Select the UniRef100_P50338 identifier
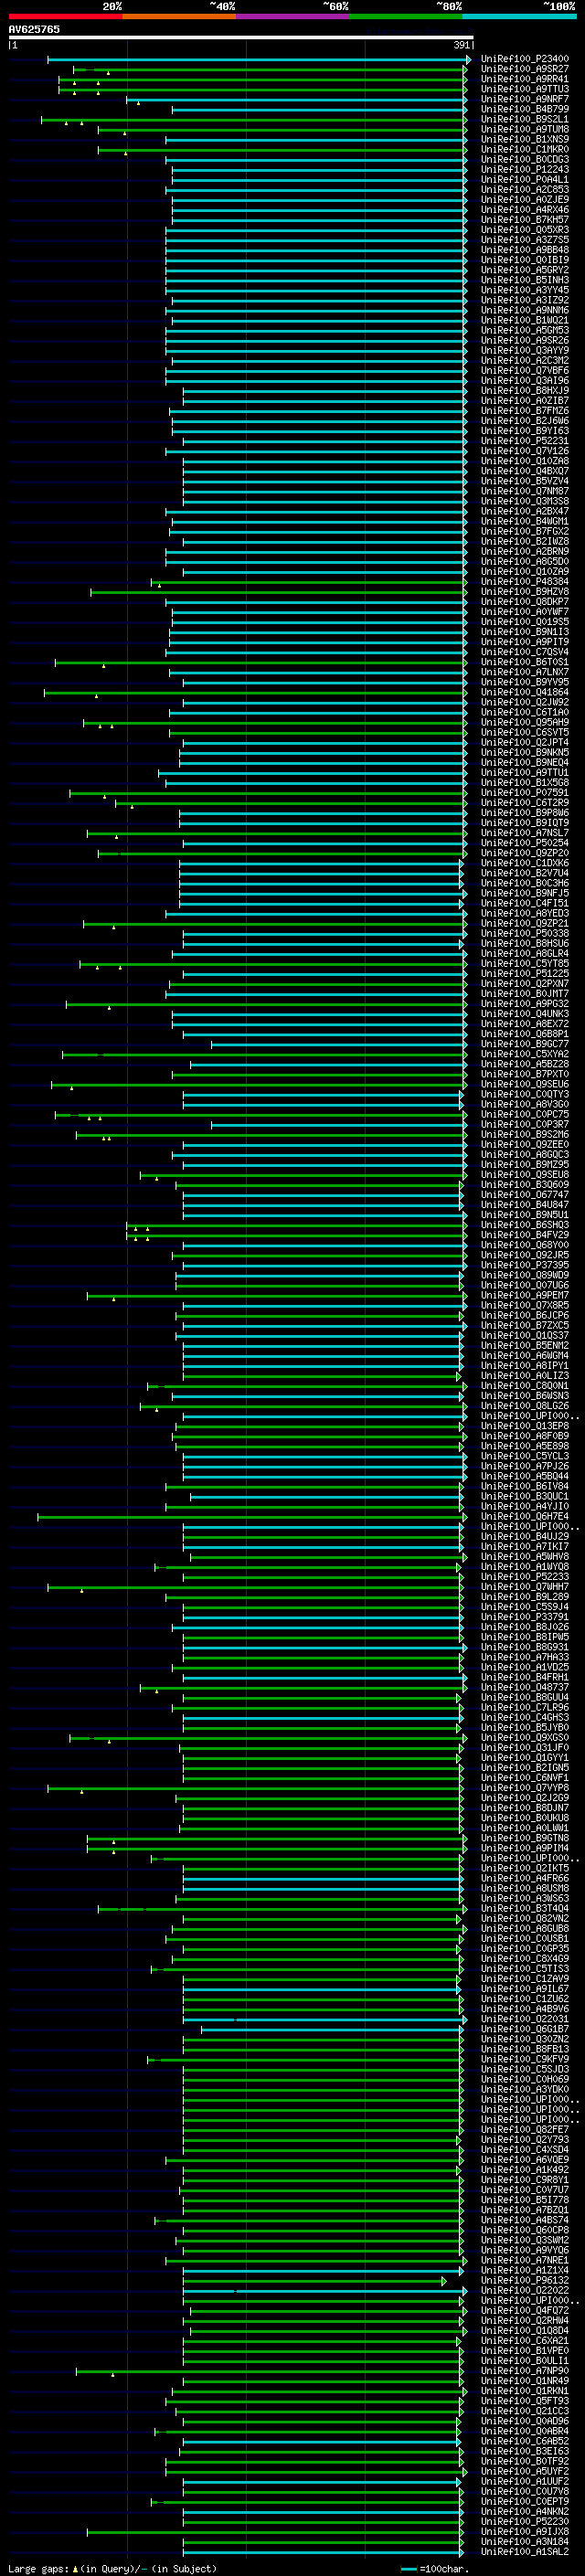 click(524, 933)
